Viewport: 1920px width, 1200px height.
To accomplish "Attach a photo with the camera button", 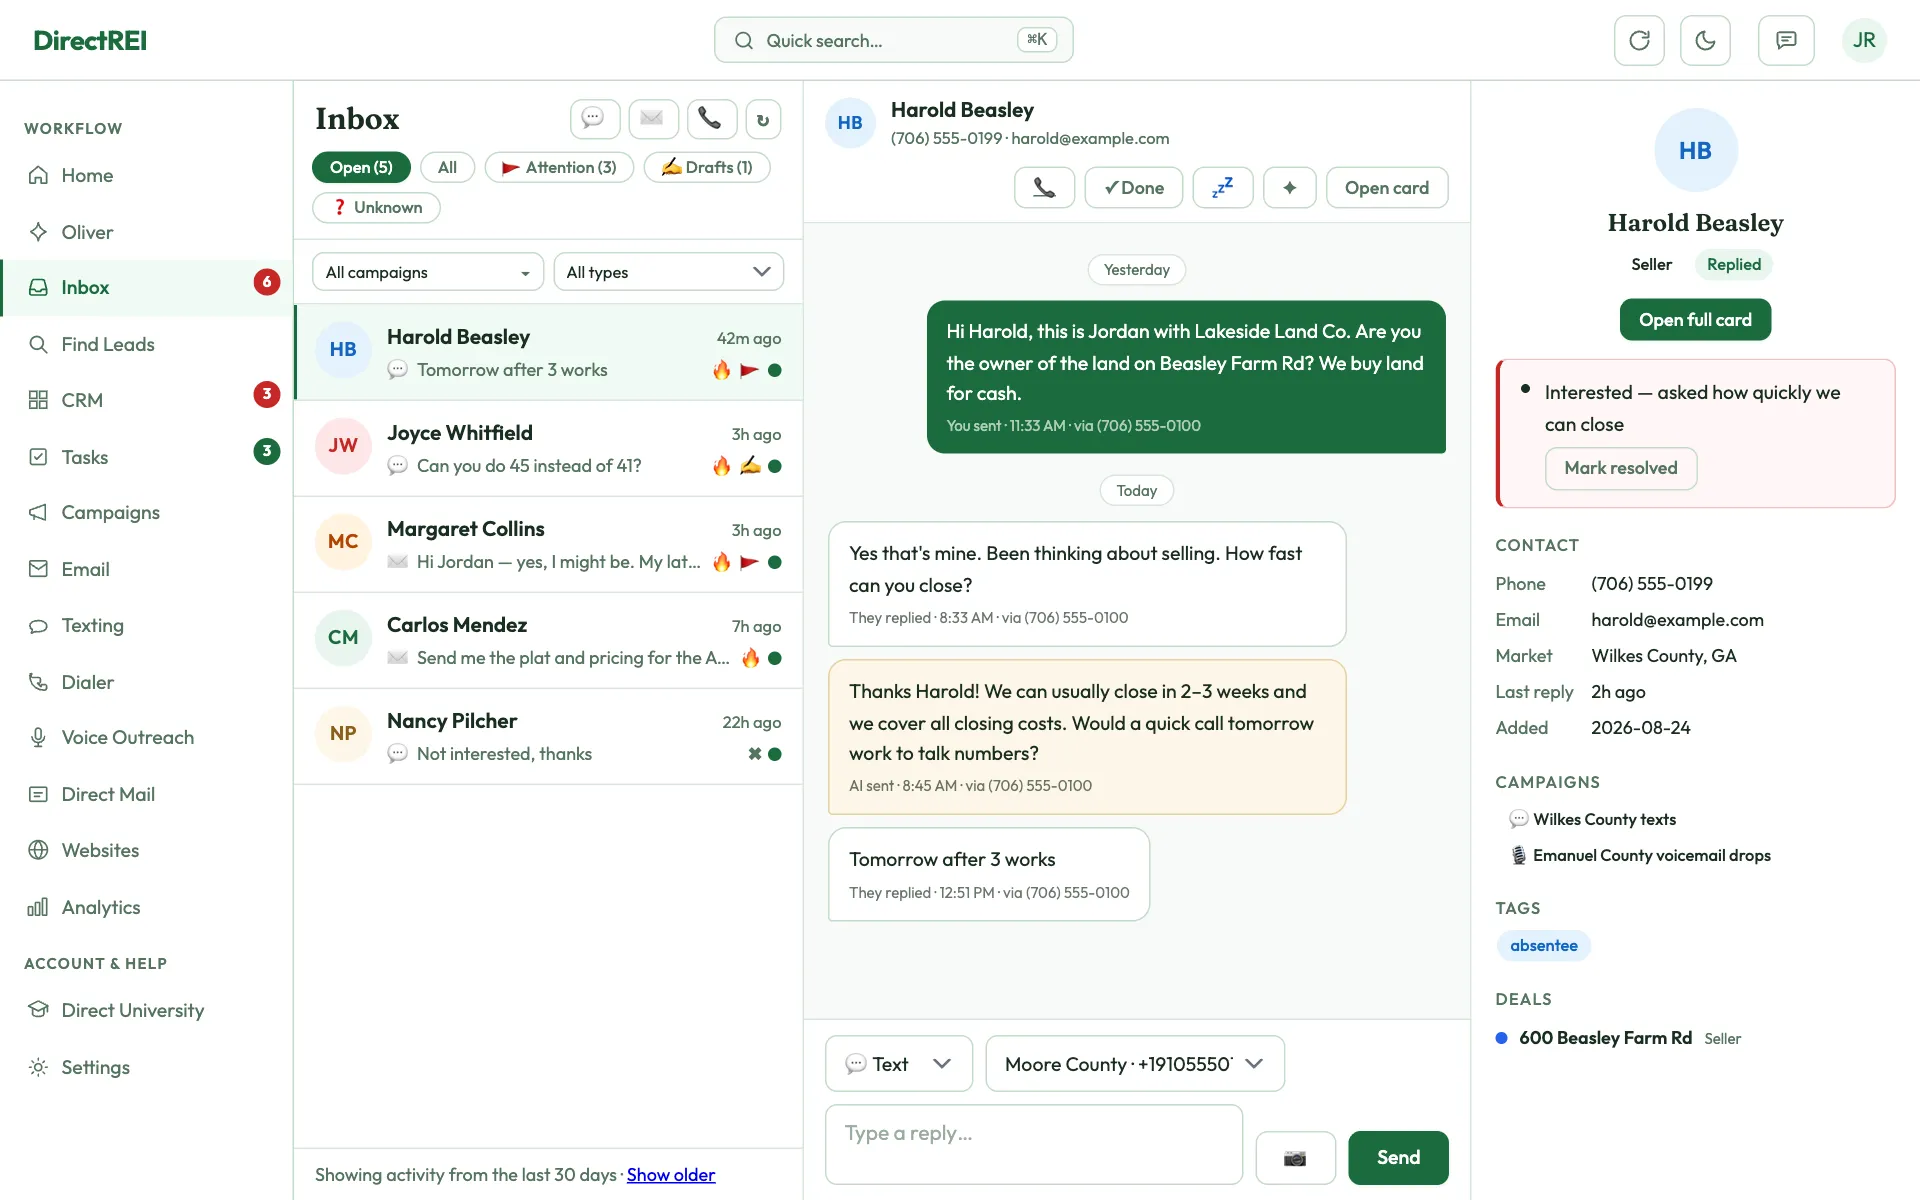I will tap(1295, 1158).
